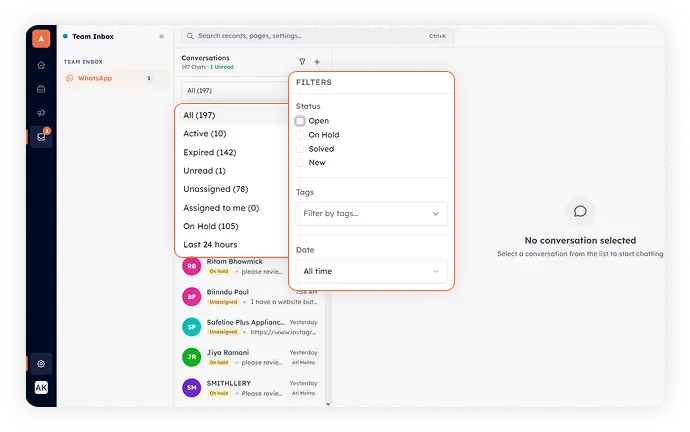The height and width of the screenshot is (432, 690).
Task: Click the BP avatar circle
Action: (191, 297)
